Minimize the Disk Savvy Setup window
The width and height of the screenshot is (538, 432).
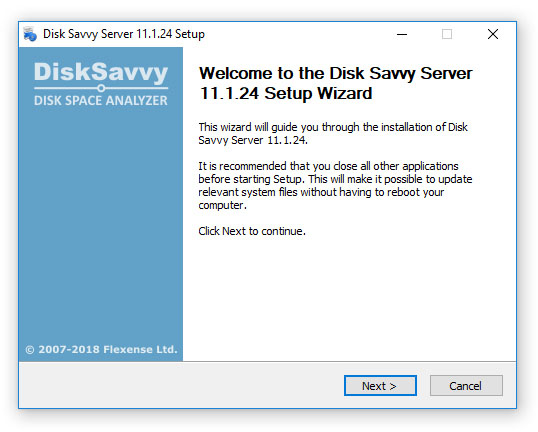(402, 34)
